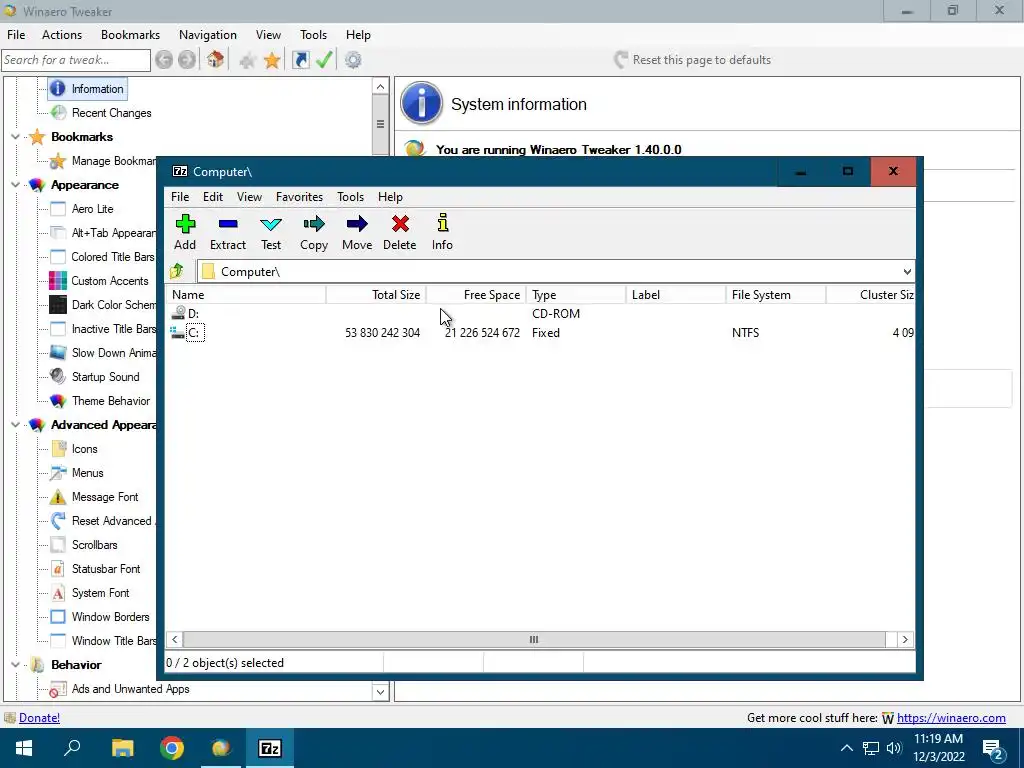Select the Move tool in 7-Zip
Image resolution: width=1024 pixels, height=768 pixels.
tap(357, 232)
